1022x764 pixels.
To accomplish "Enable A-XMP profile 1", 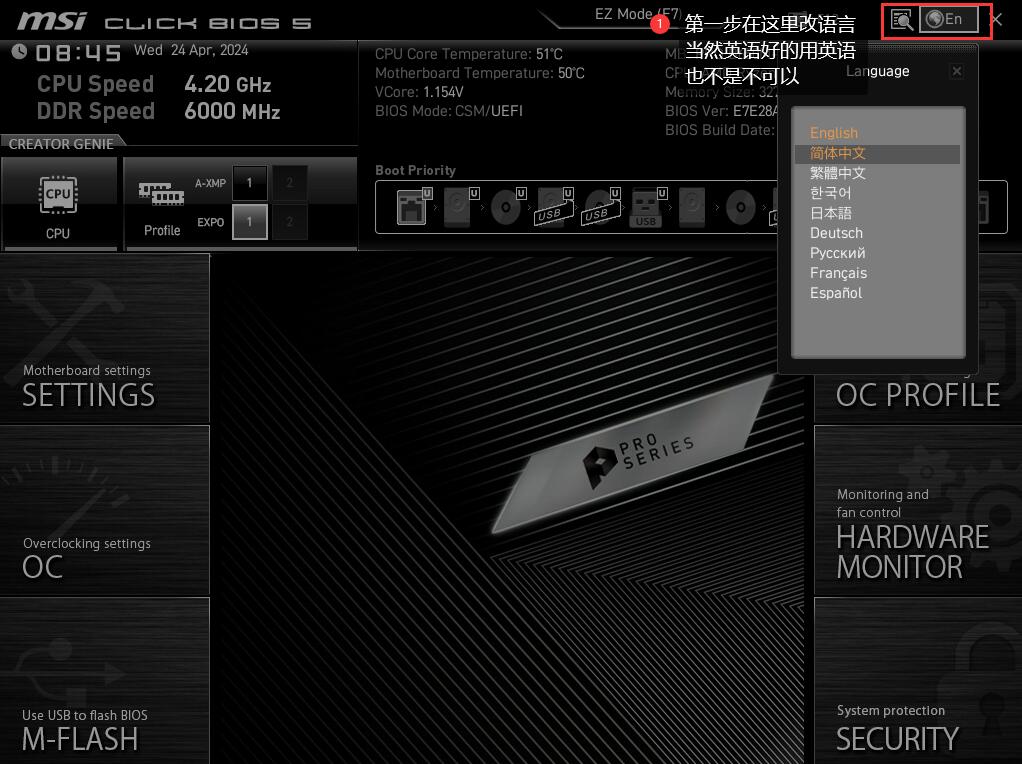I will click(250, 182).
